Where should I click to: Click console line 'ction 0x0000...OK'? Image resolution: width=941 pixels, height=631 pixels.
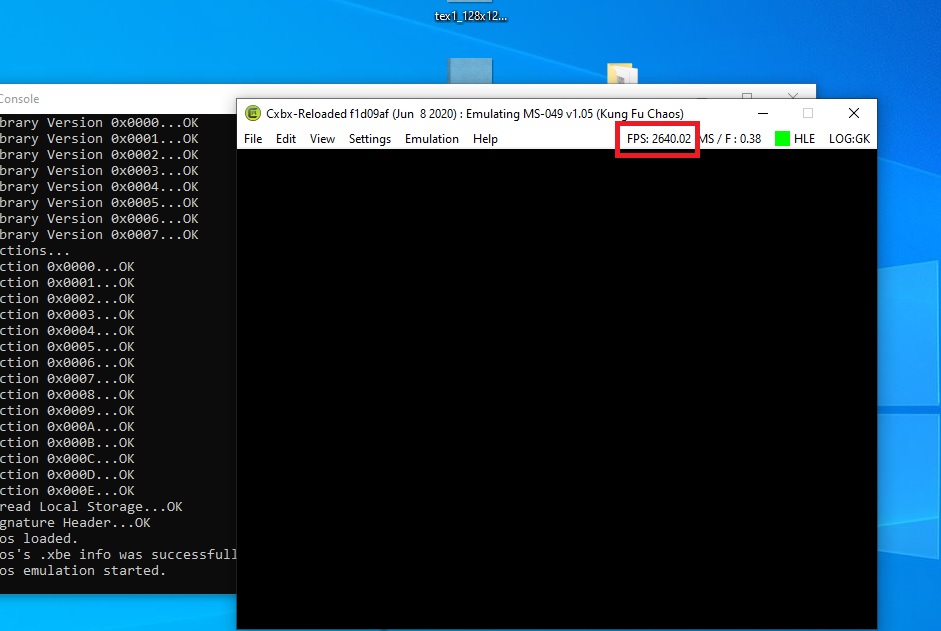point(67,267)
